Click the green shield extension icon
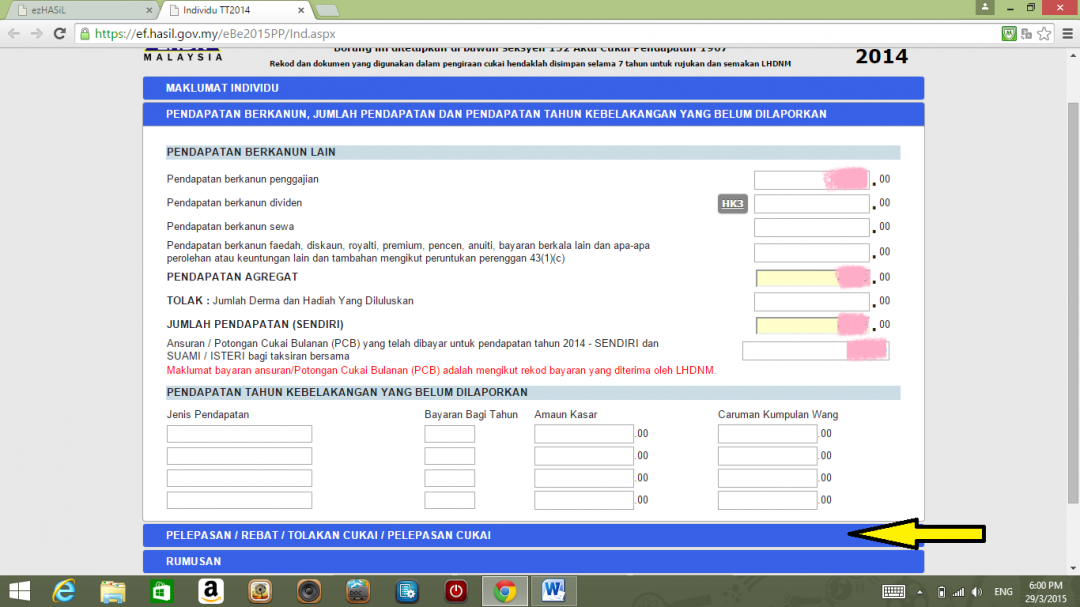The width and height of the screenshot is (1080, 607). pos(1008,34)
